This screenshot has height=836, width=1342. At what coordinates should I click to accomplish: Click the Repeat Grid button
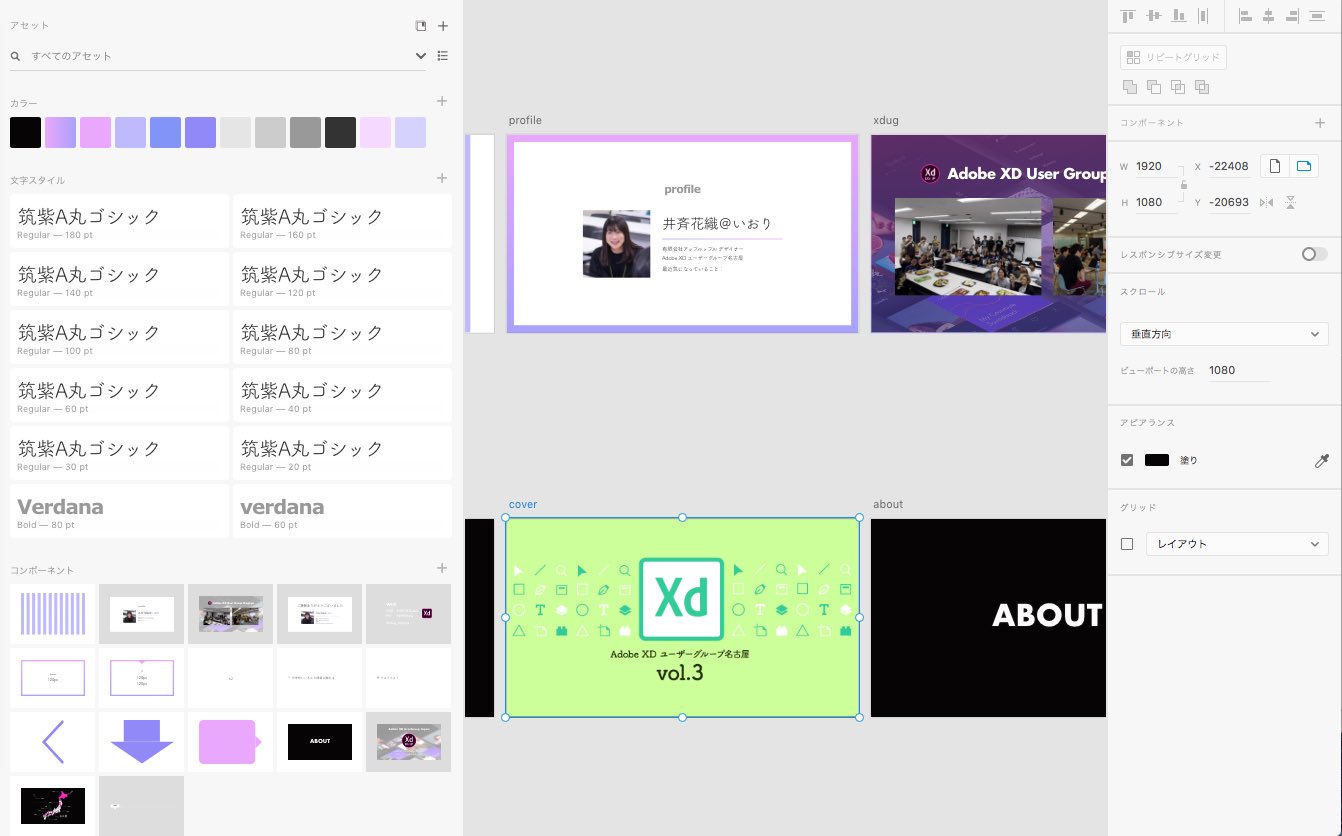click(x=1174, y=58)
